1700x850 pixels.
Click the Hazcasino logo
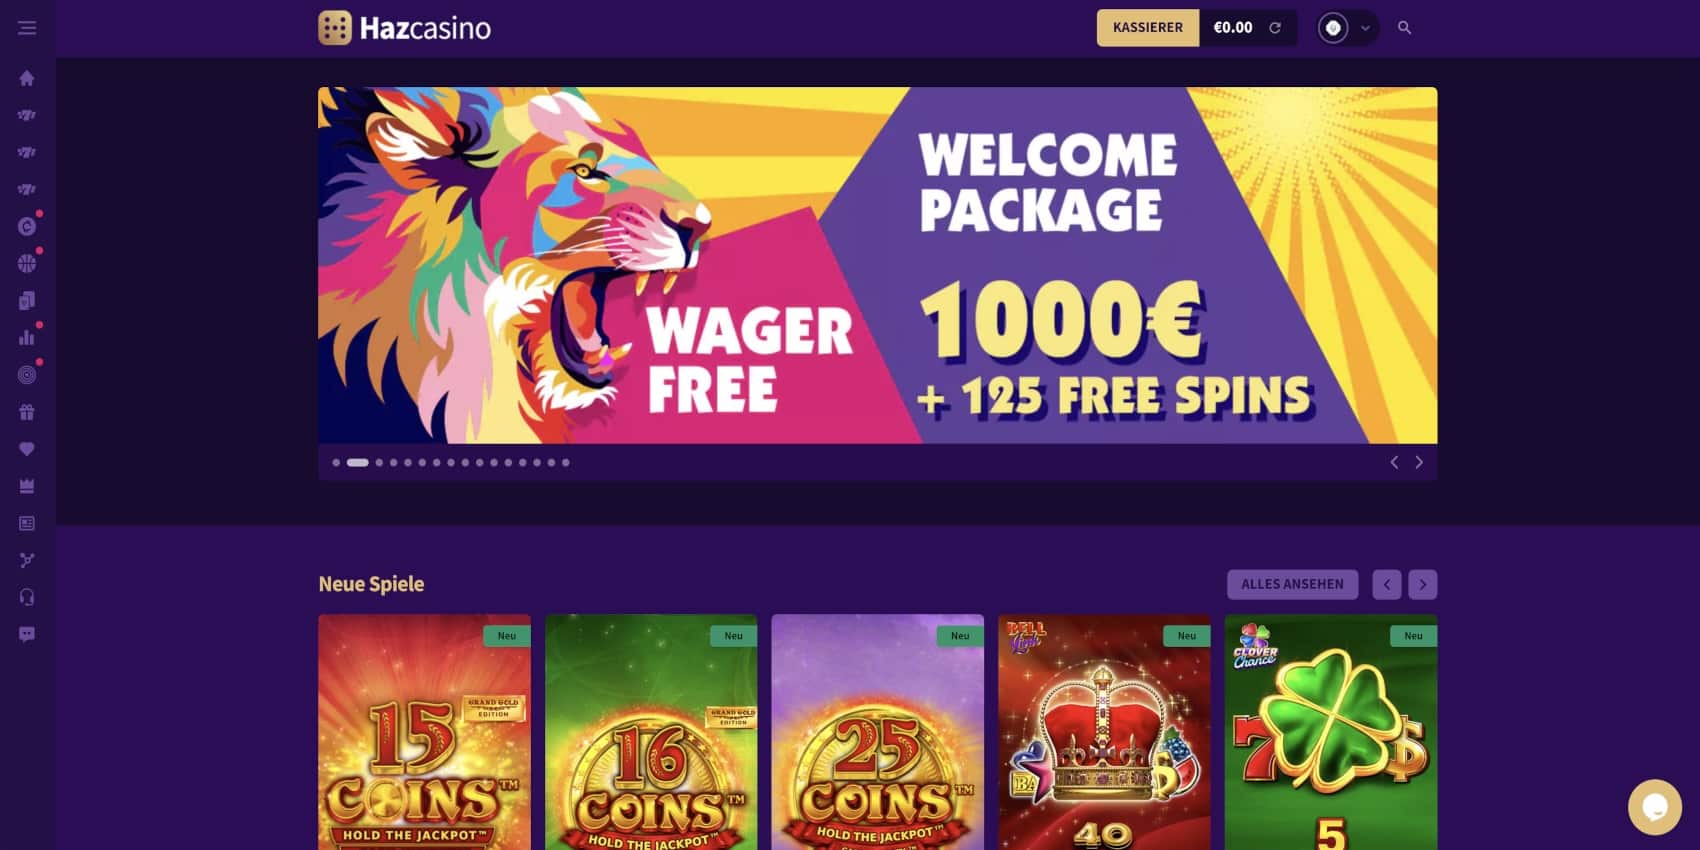tap(405, 28)
